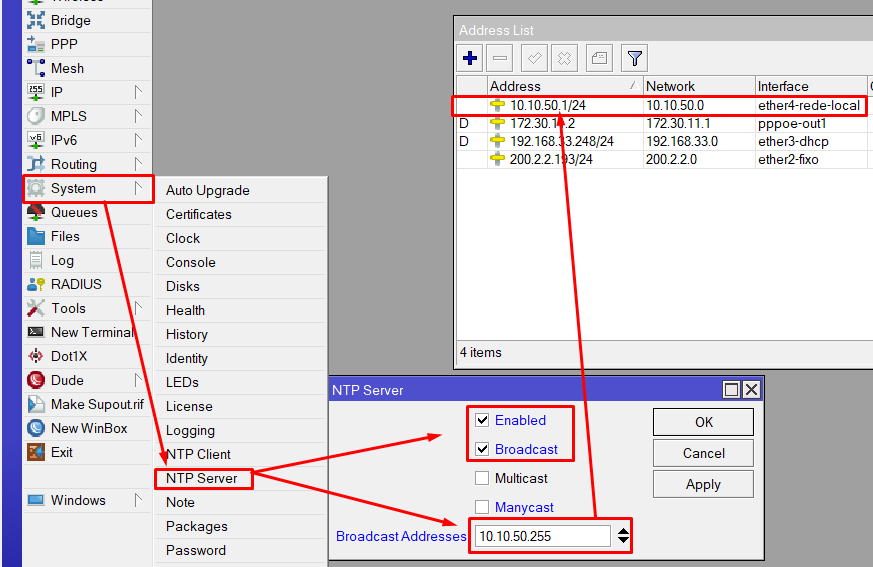Click the minus remove address icon

click(500, 58)
